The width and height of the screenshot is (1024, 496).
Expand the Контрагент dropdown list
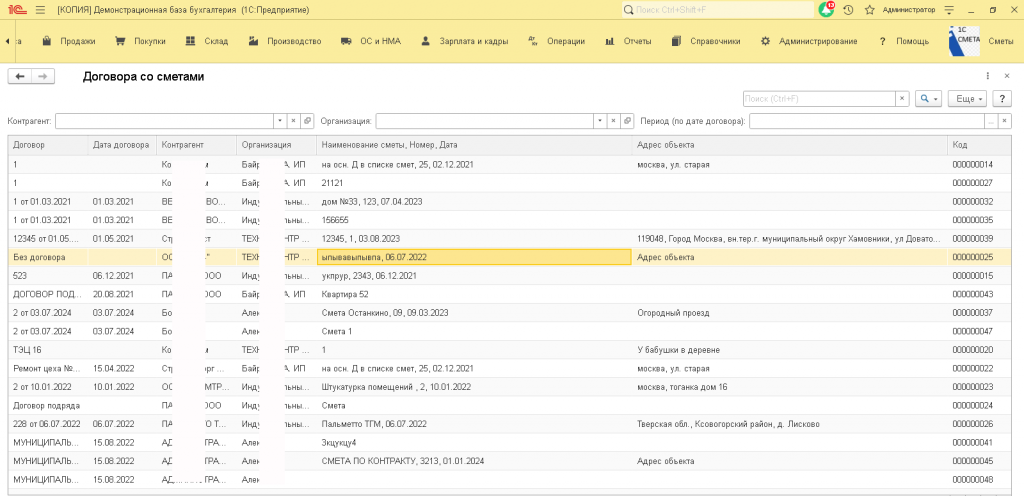pos(280,121)
